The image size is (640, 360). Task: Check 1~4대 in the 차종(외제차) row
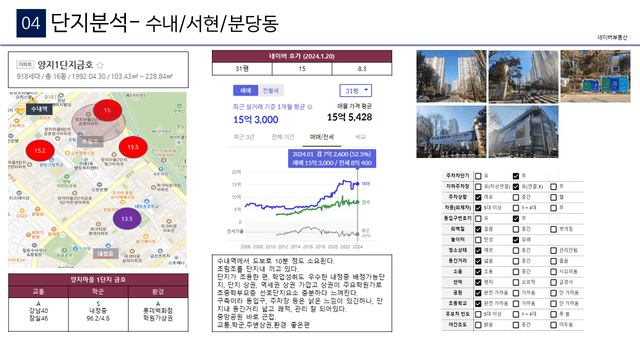(516, 208)
